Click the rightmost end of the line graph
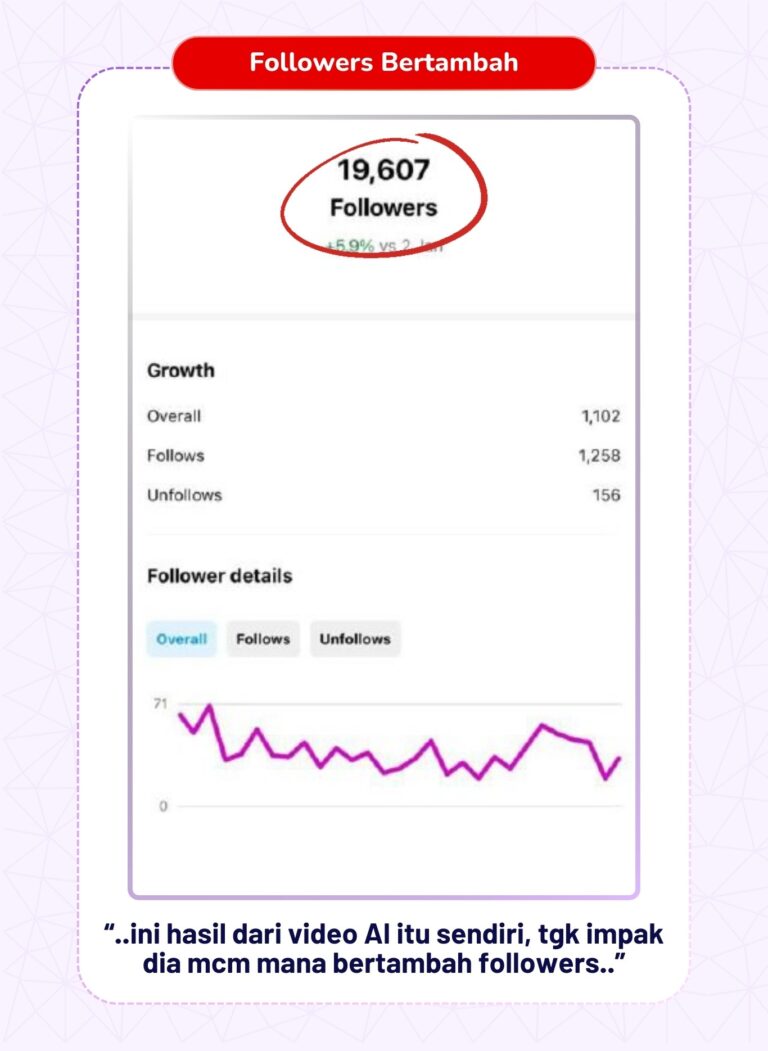 pyautogui.click(x=619, y=759)
